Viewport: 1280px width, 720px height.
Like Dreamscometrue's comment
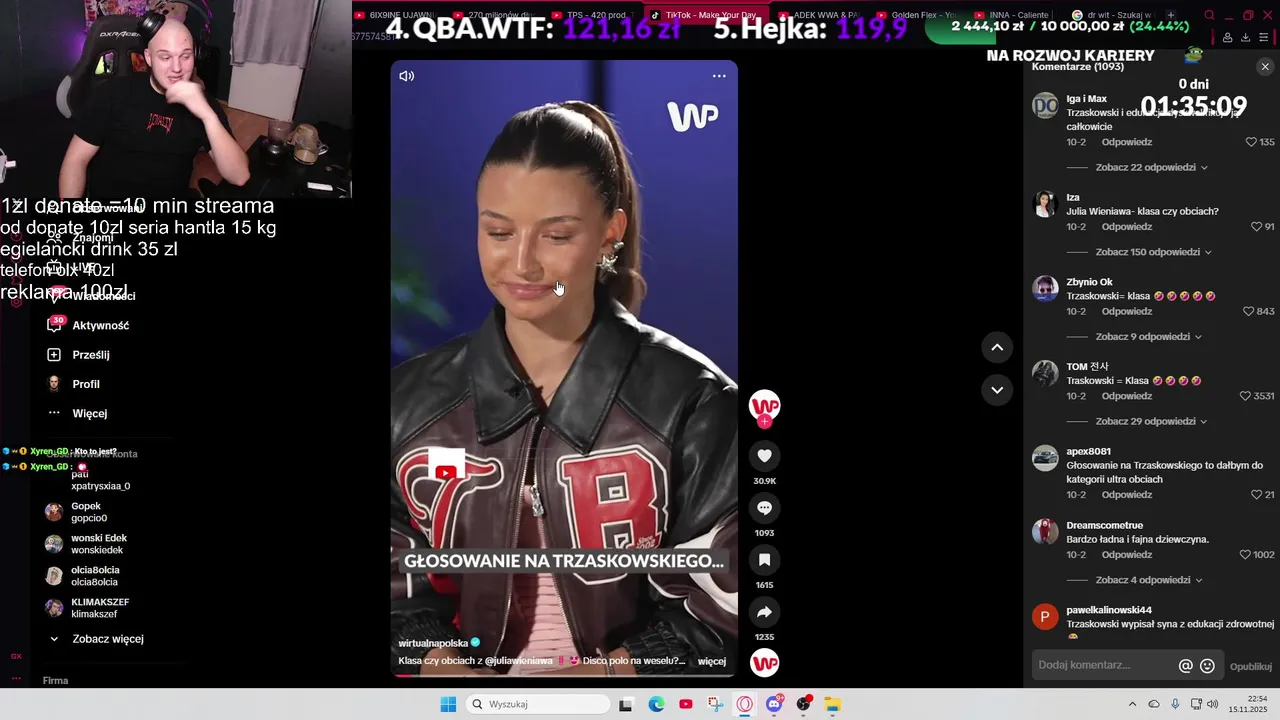pyautogui.click(x=1245, y=555)
